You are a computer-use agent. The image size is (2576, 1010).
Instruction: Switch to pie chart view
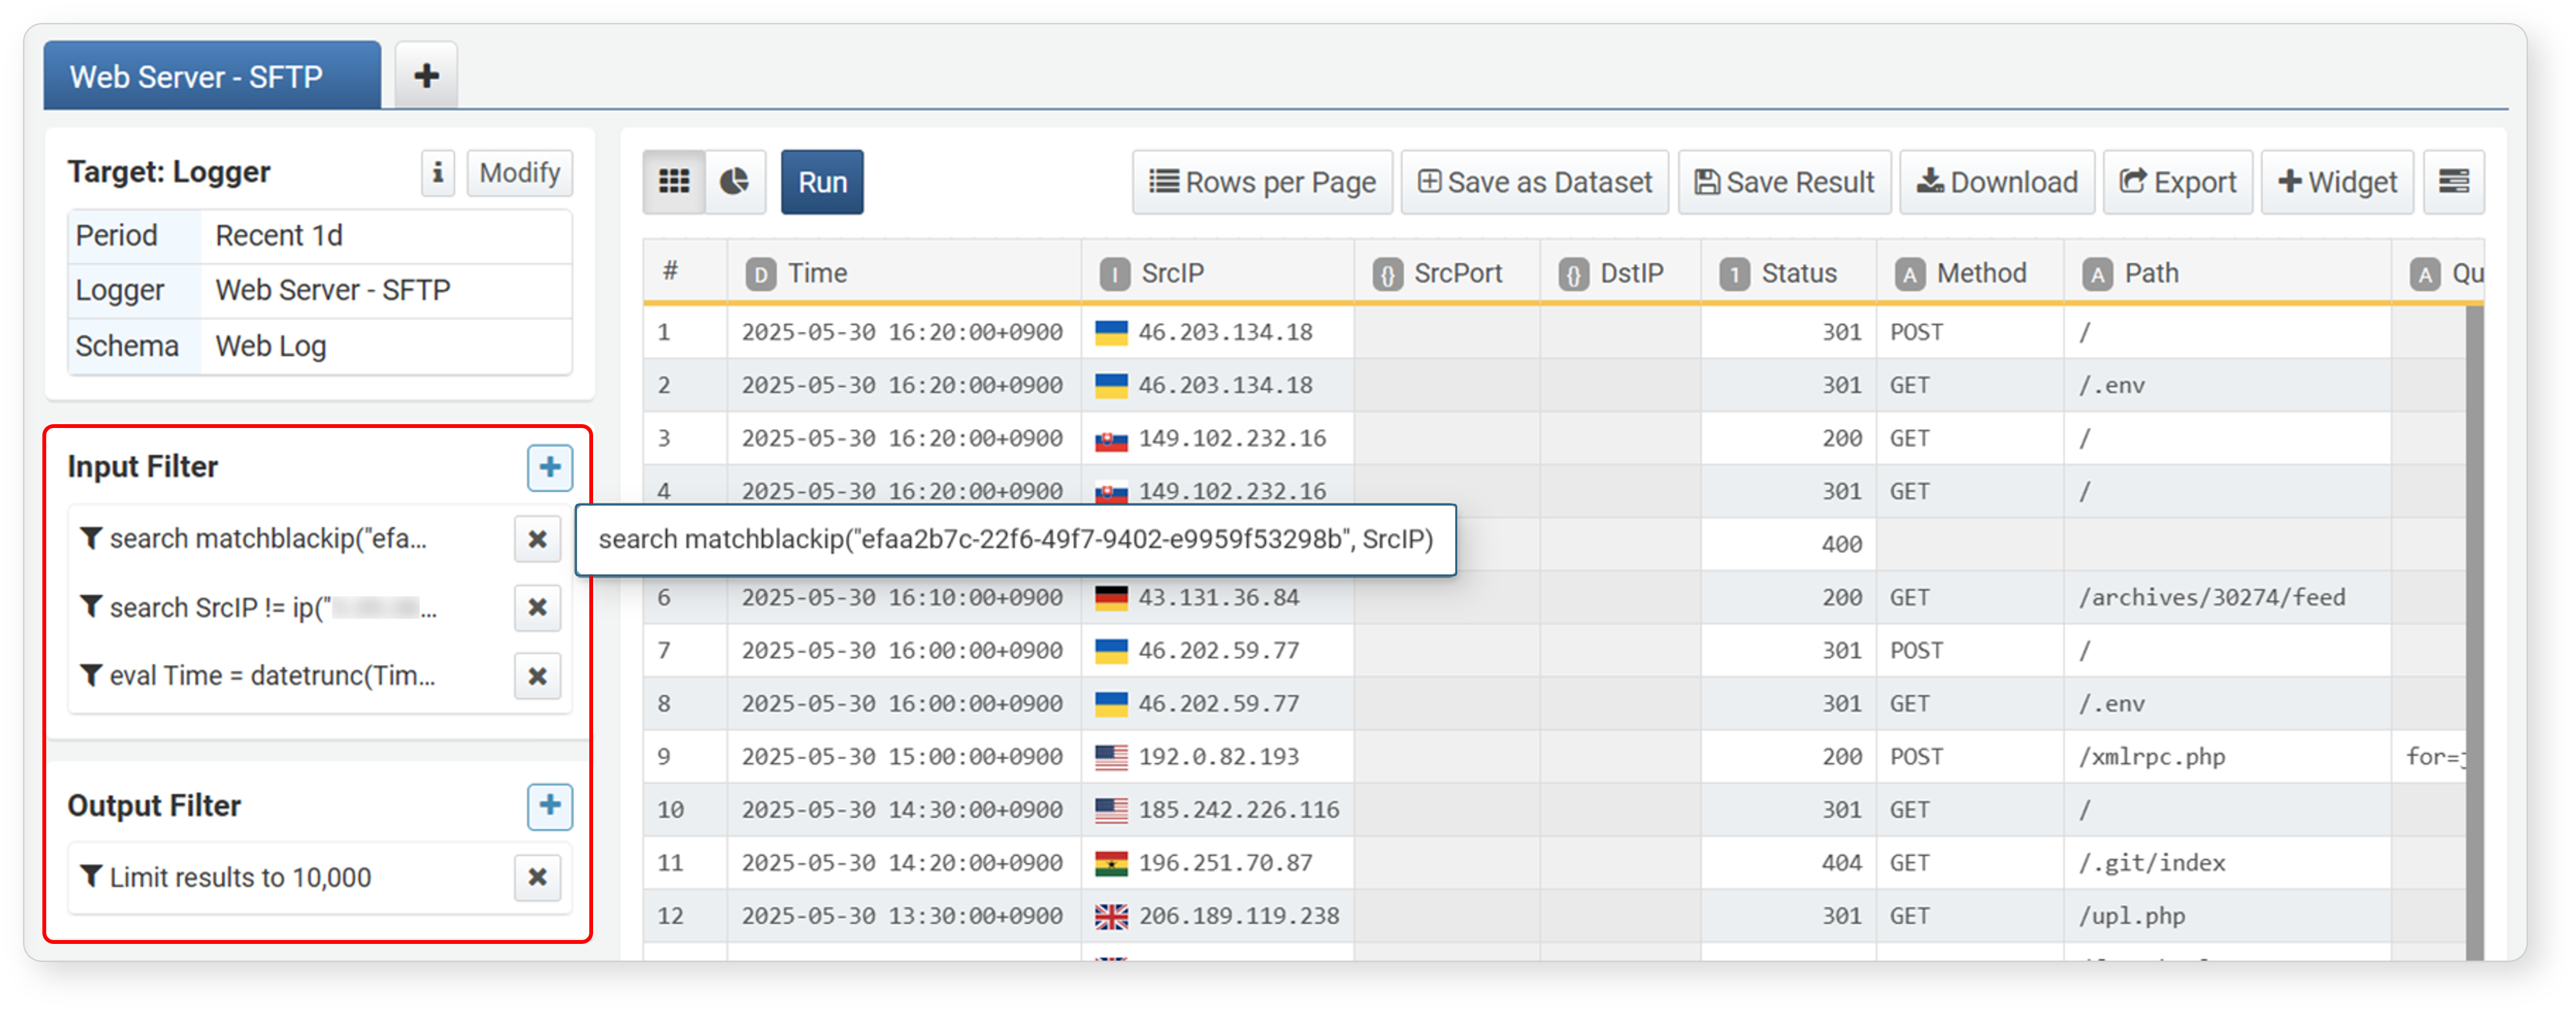pyautogui.click(x=735, y=182)
